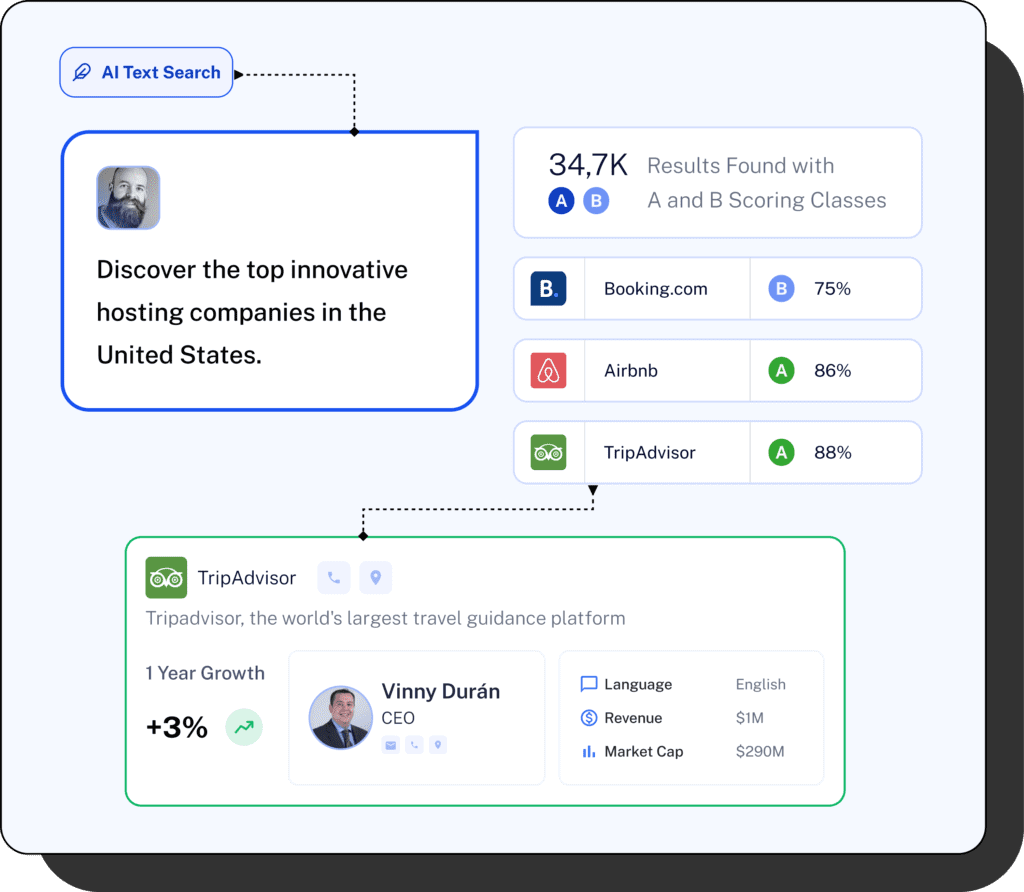Open Vinny Durán's profile photo

tap(340, 717)
